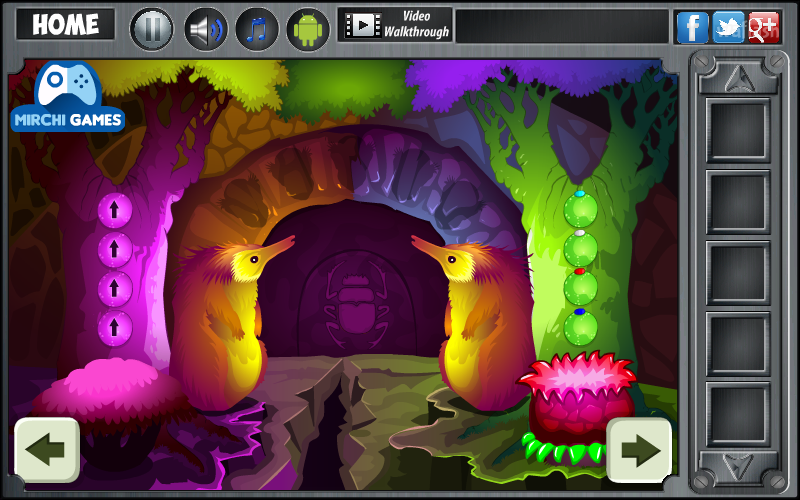Go to the next scene with right arrow
Viewport: 800px width, 500px height.
639,450
